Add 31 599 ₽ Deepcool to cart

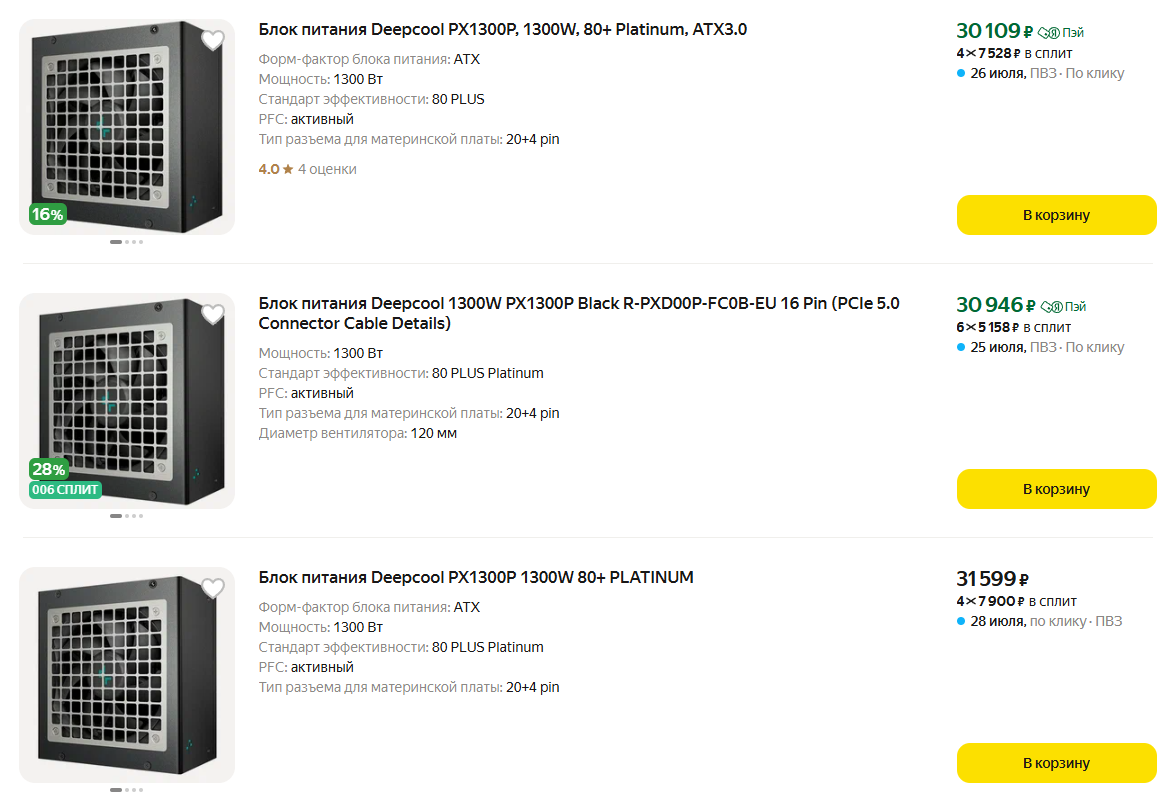click(1056, 763)
